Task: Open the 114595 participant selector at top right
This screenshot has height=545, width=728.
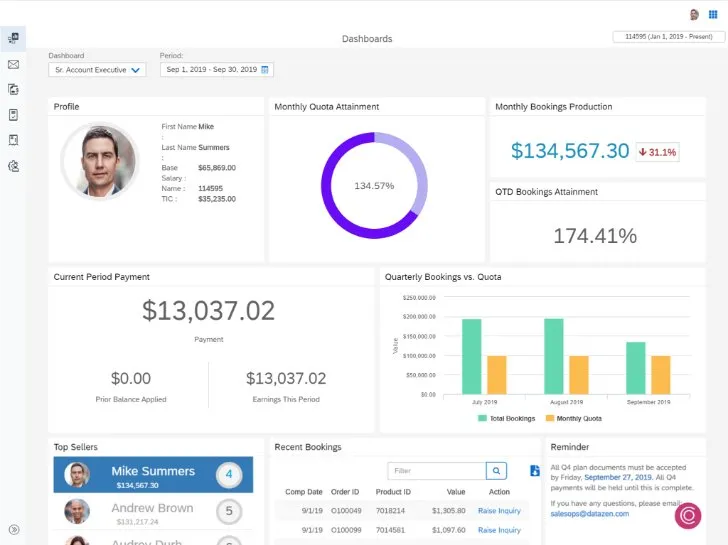Action: pyautogui.click(x=666, y=37)
